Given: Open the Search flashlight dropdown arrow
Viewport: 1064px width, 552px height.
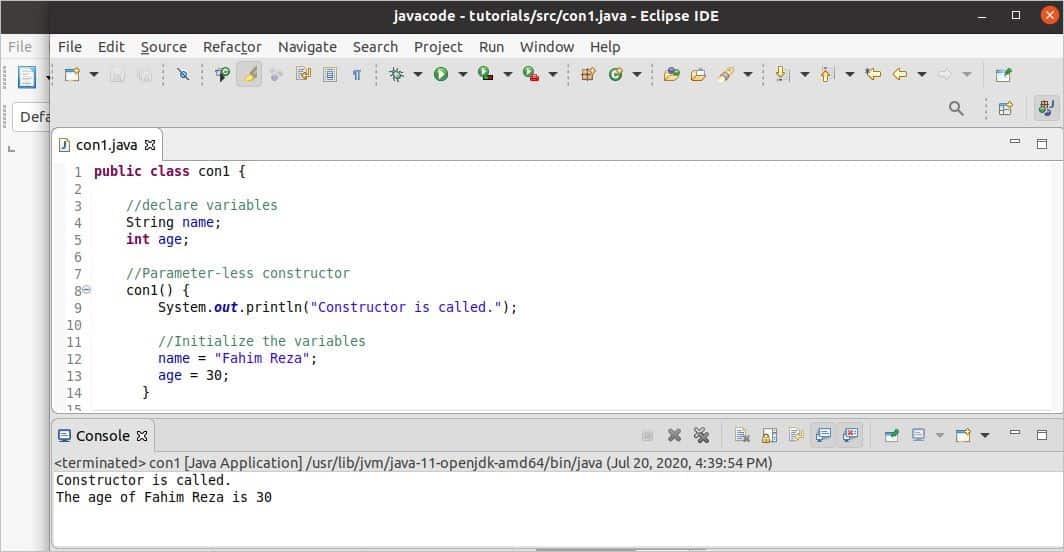Looking at the screenshot, I should coord(748,75).
